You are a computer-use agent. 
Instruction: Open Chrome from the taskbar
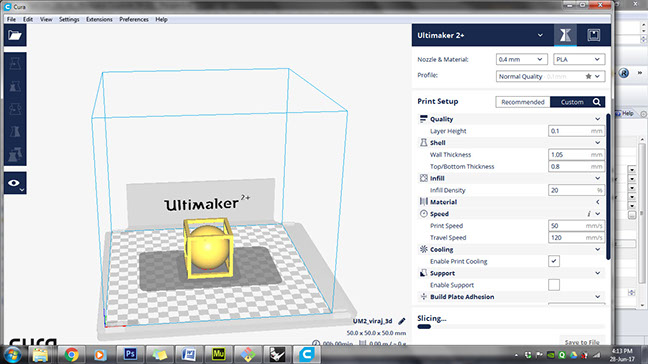(x=71, y=355)
